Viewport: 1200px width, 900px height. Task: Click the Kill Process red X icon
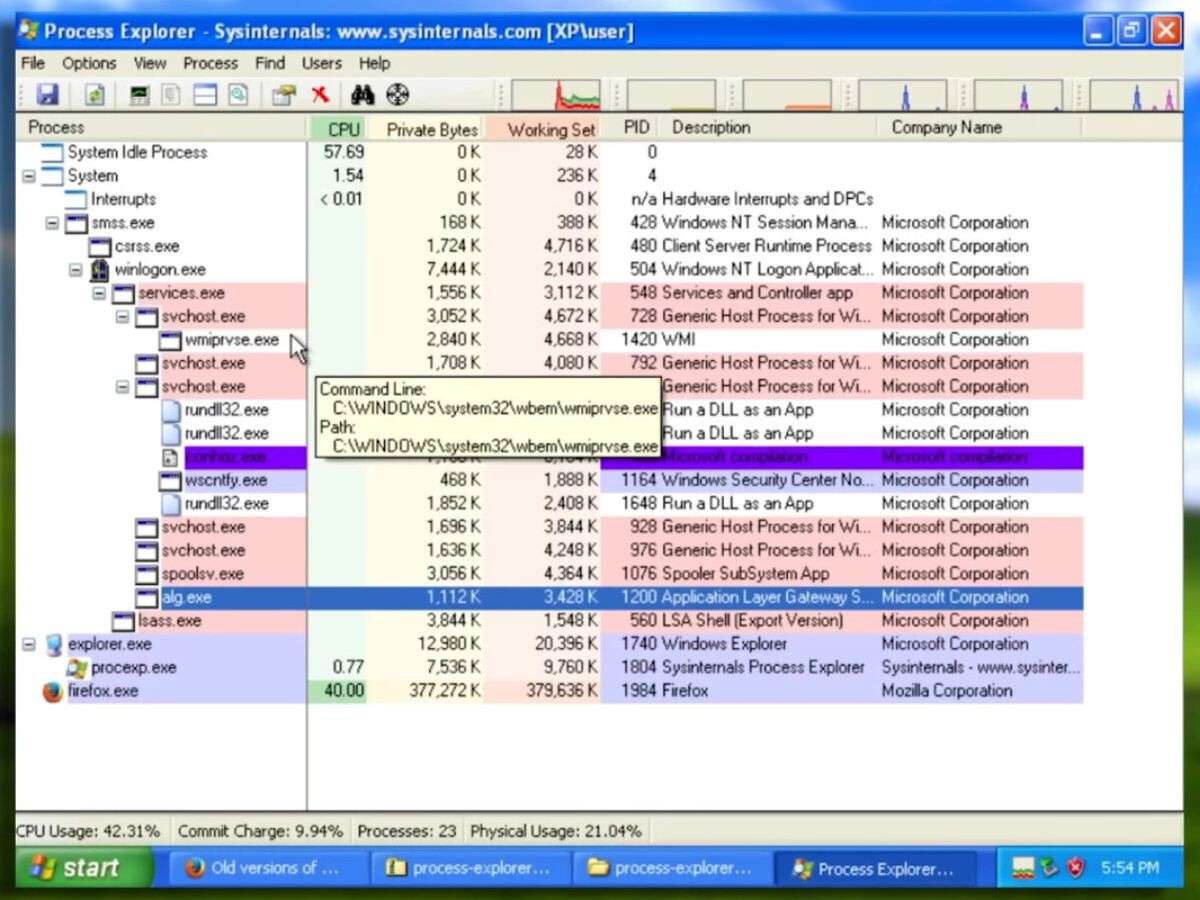320,95
